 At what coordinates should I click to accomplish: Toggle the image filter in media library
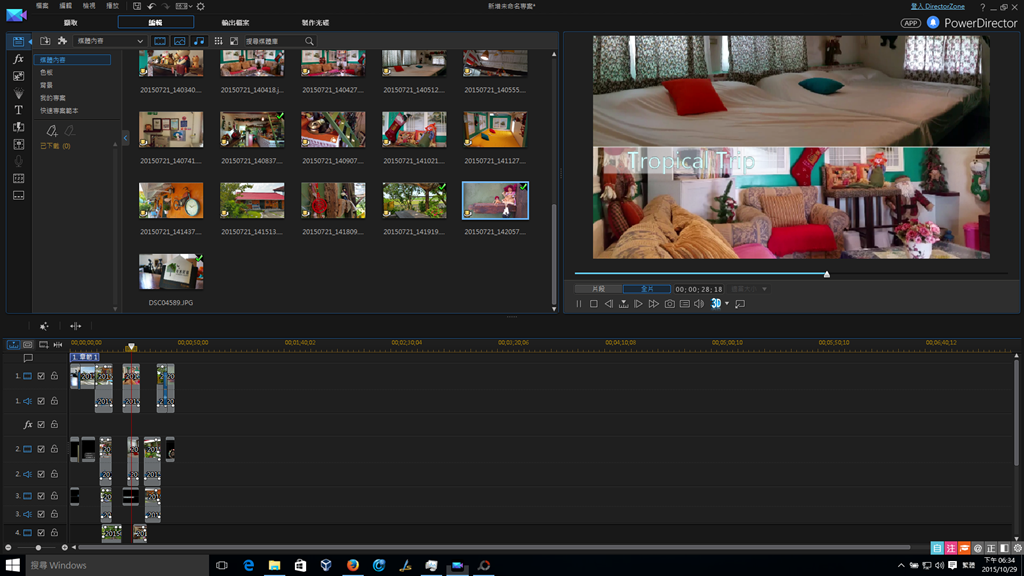point(180,41)
